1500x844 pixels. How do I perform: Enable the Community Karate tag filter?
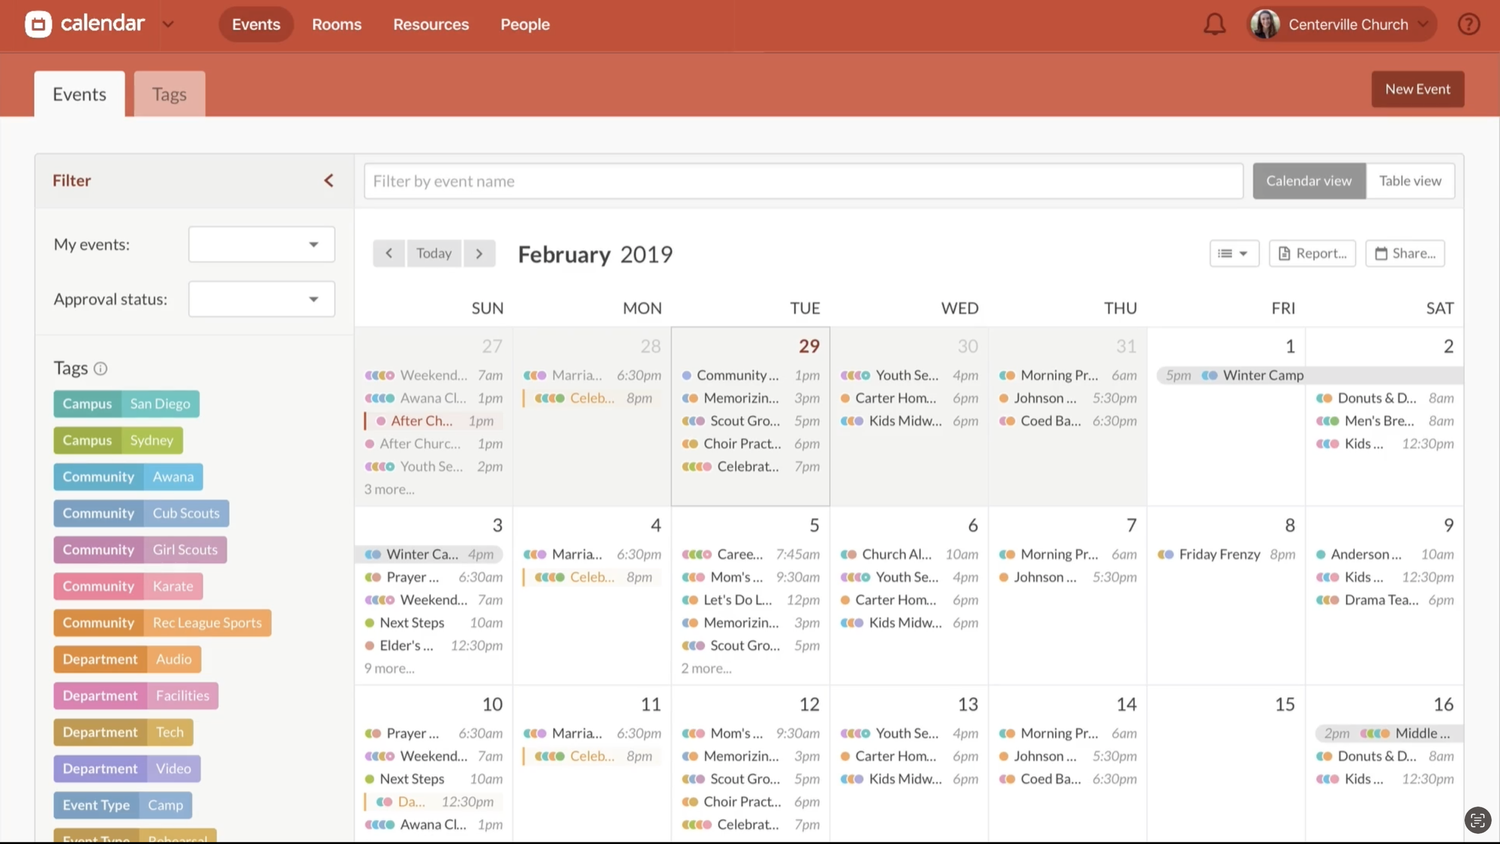click(127, 586)
